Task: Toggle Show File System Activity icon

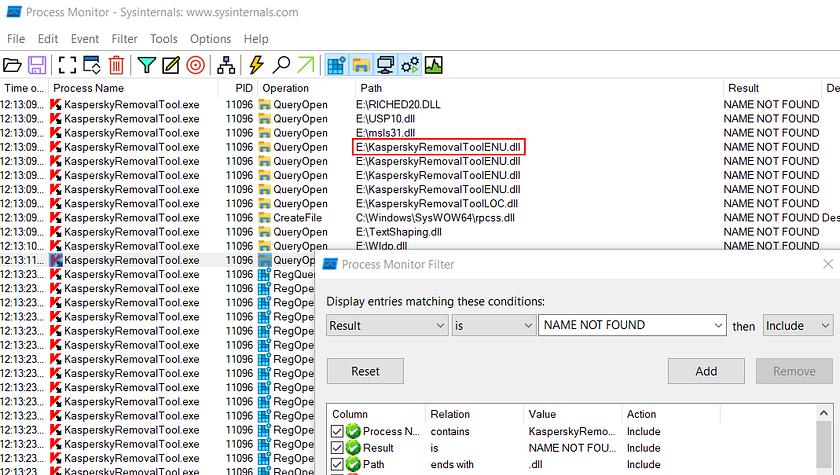Action: pos(361,65)
